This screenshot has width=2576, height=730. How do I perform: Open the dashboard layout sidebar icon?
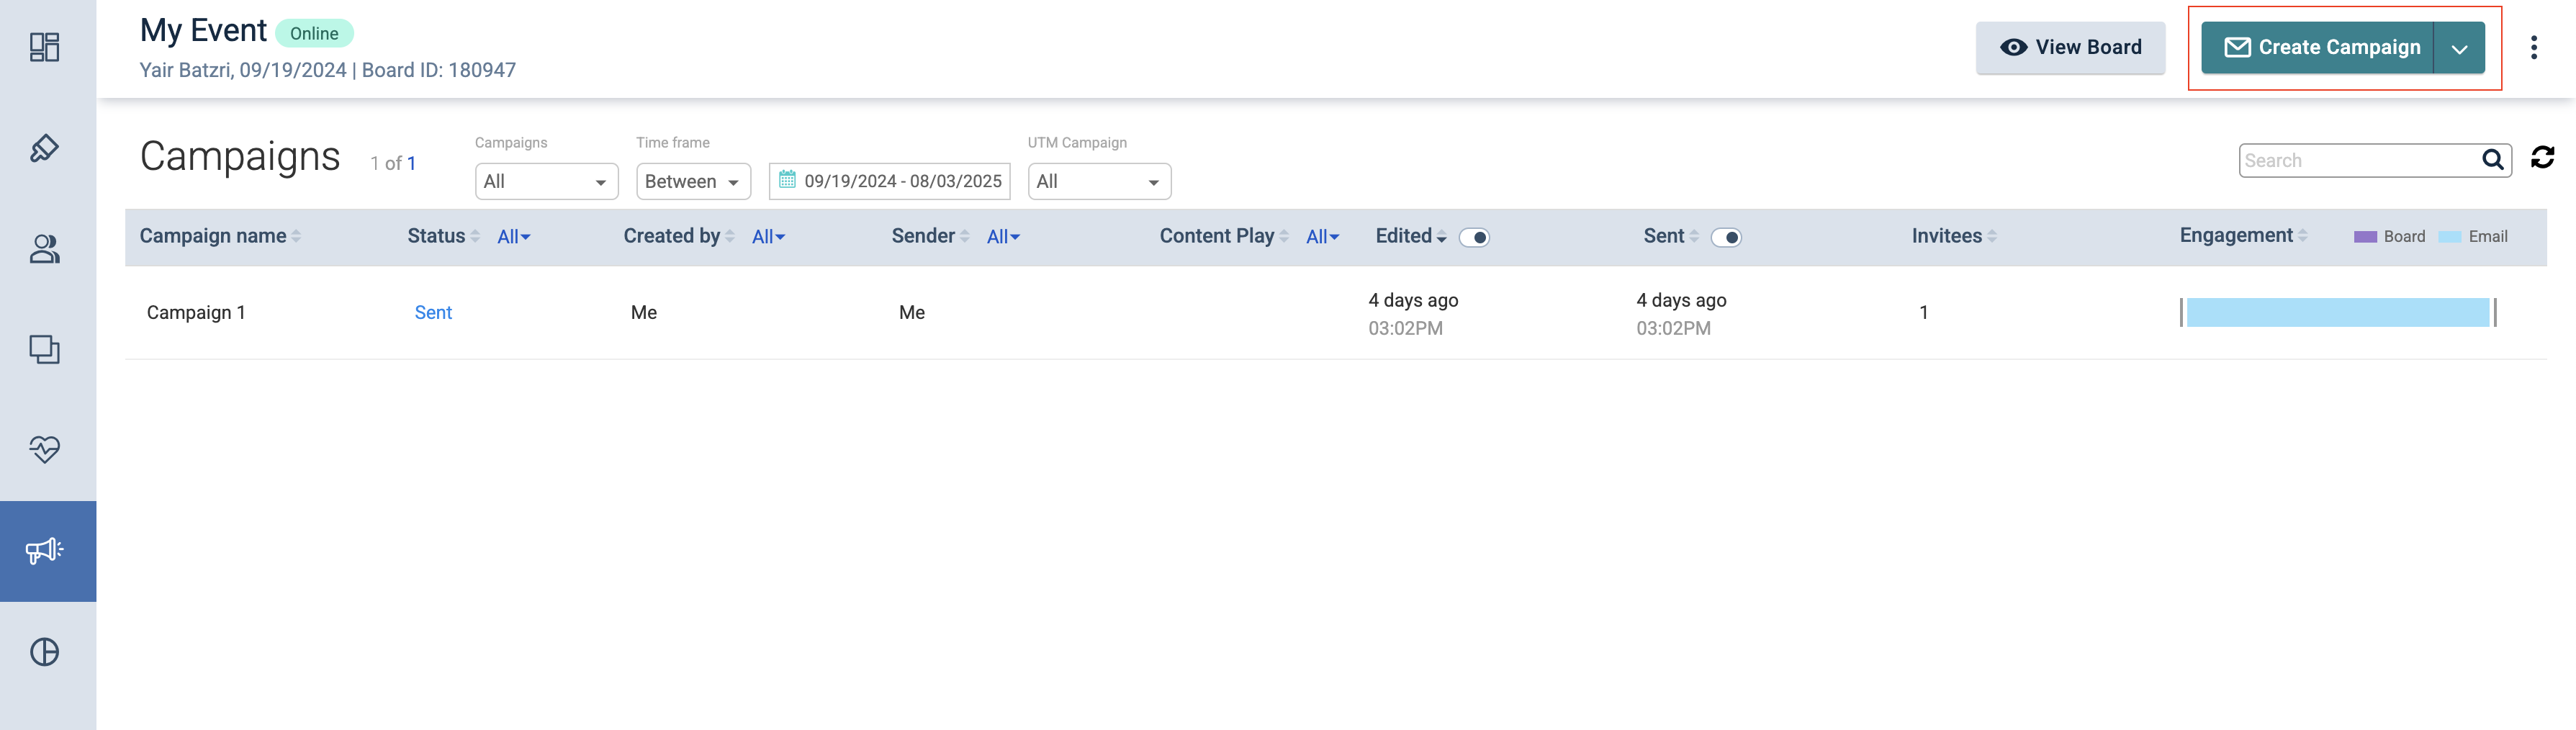click(x=44, y=47)
